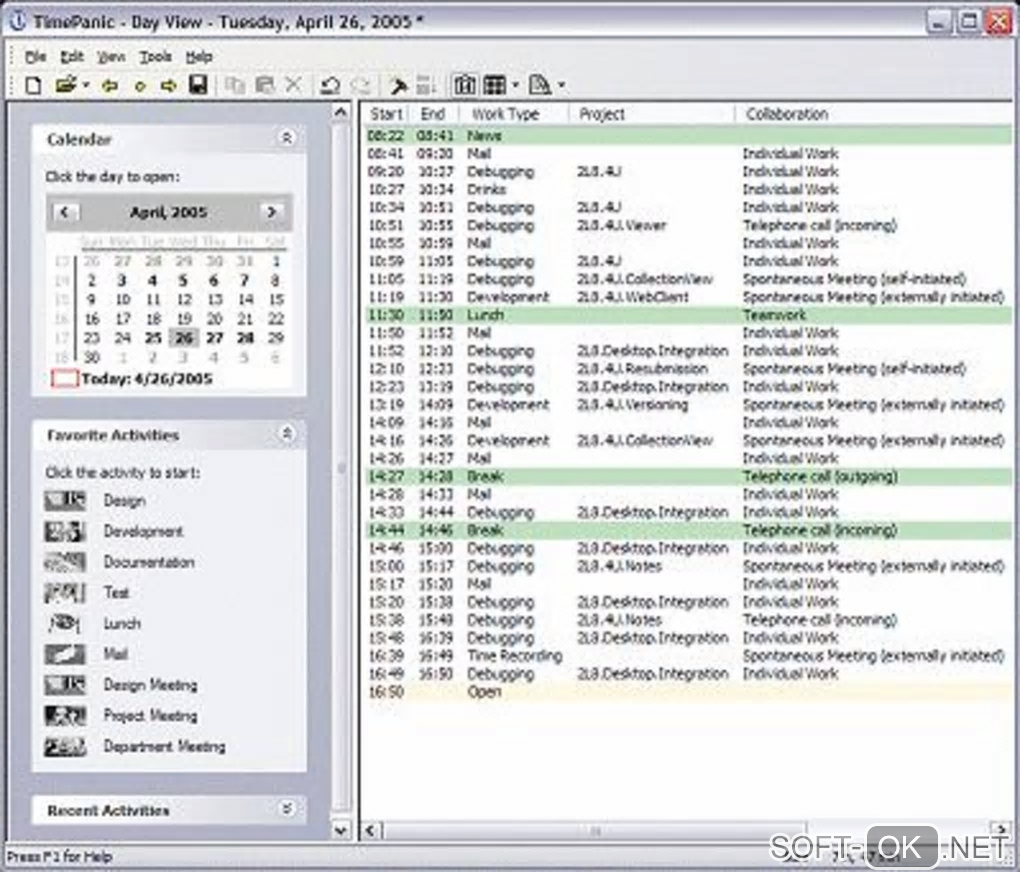Click the report document toolbar icon
Screen dimensions: 1020x872
click(539, 85)
